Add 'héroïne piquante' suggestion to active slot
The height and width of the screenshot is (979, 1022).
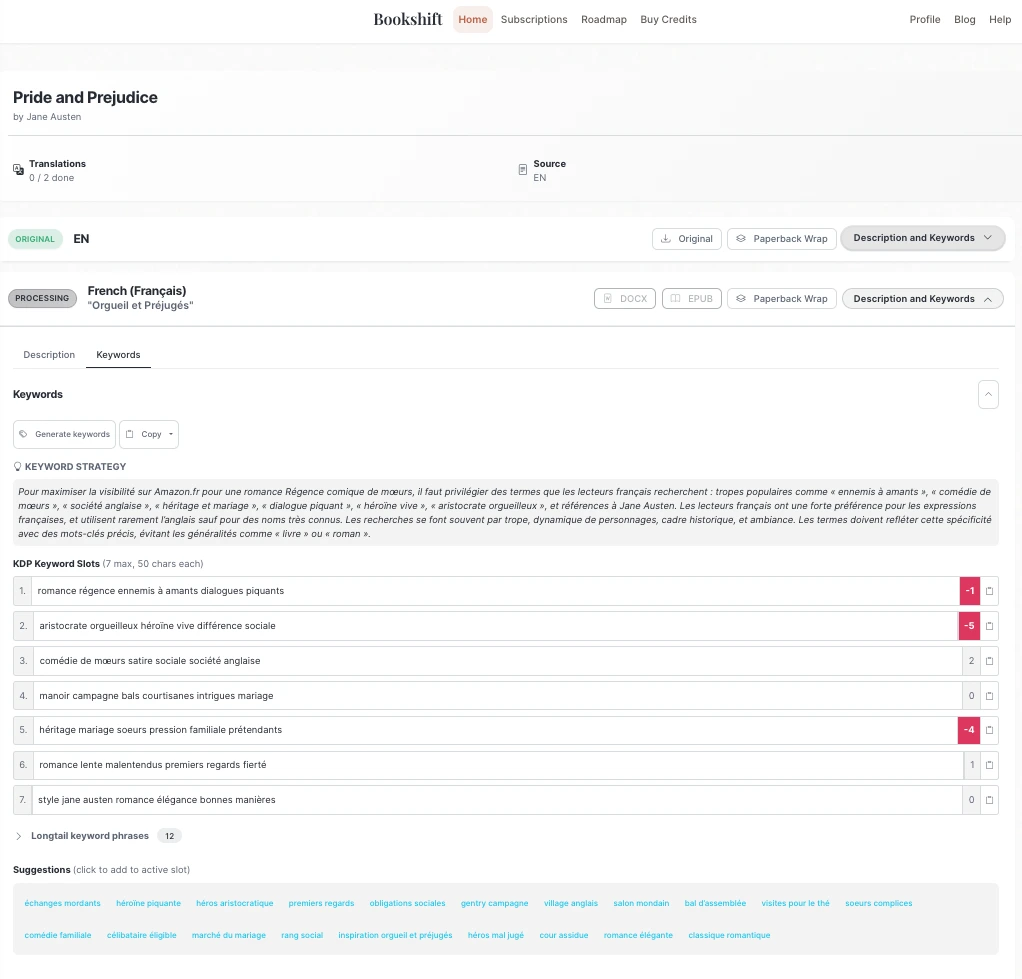point(148,903)
